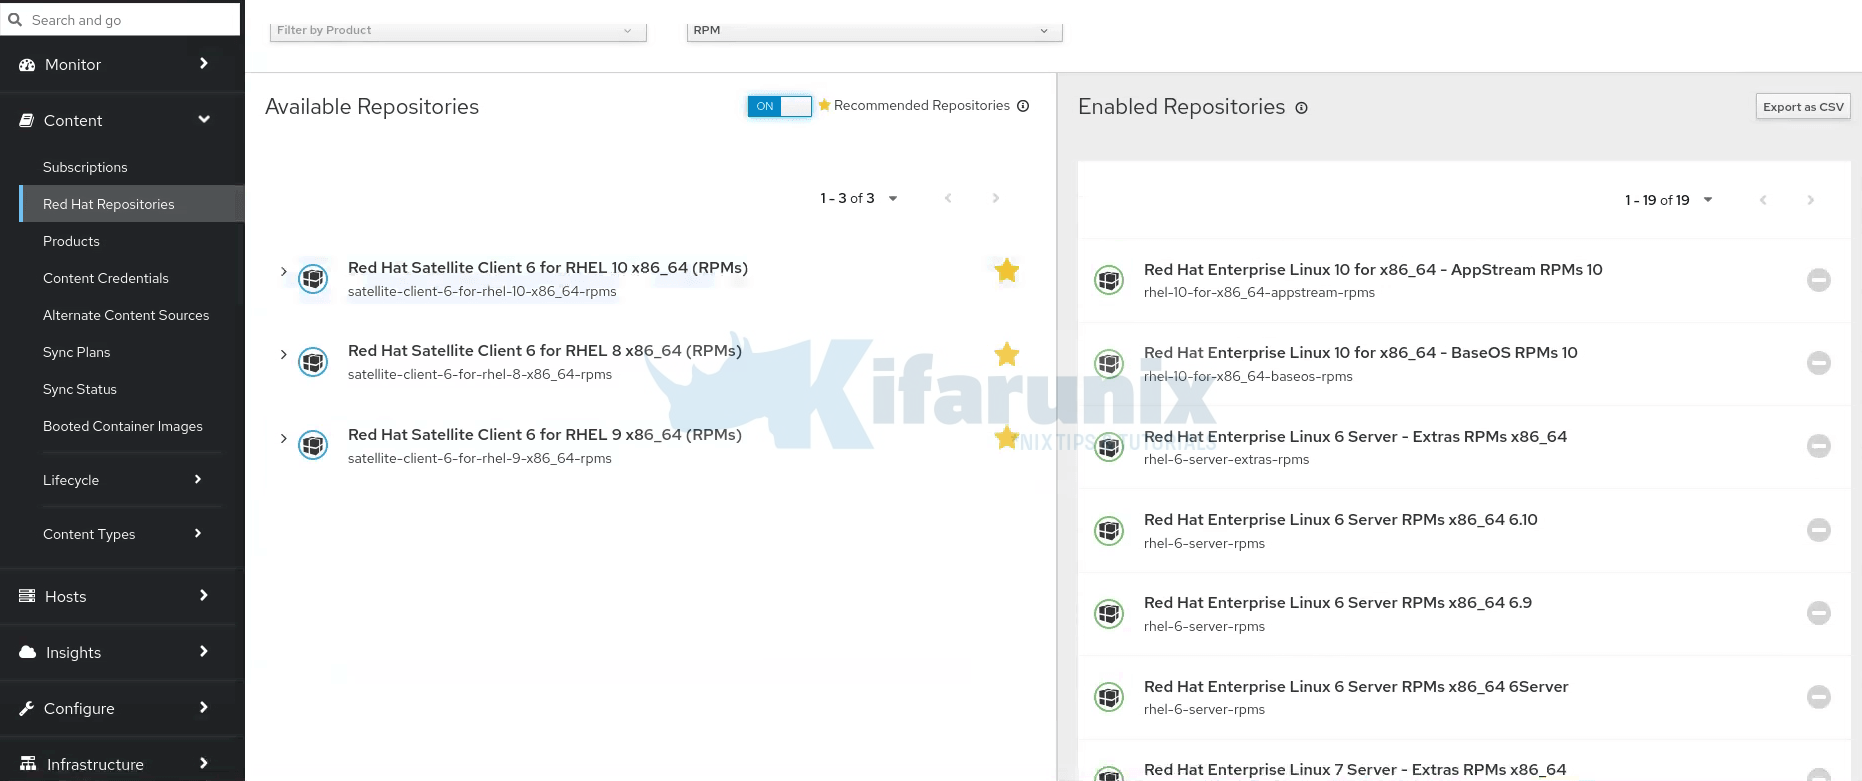Click Red Hat Satellite Client 6 for RHEL 9 title

545,435
